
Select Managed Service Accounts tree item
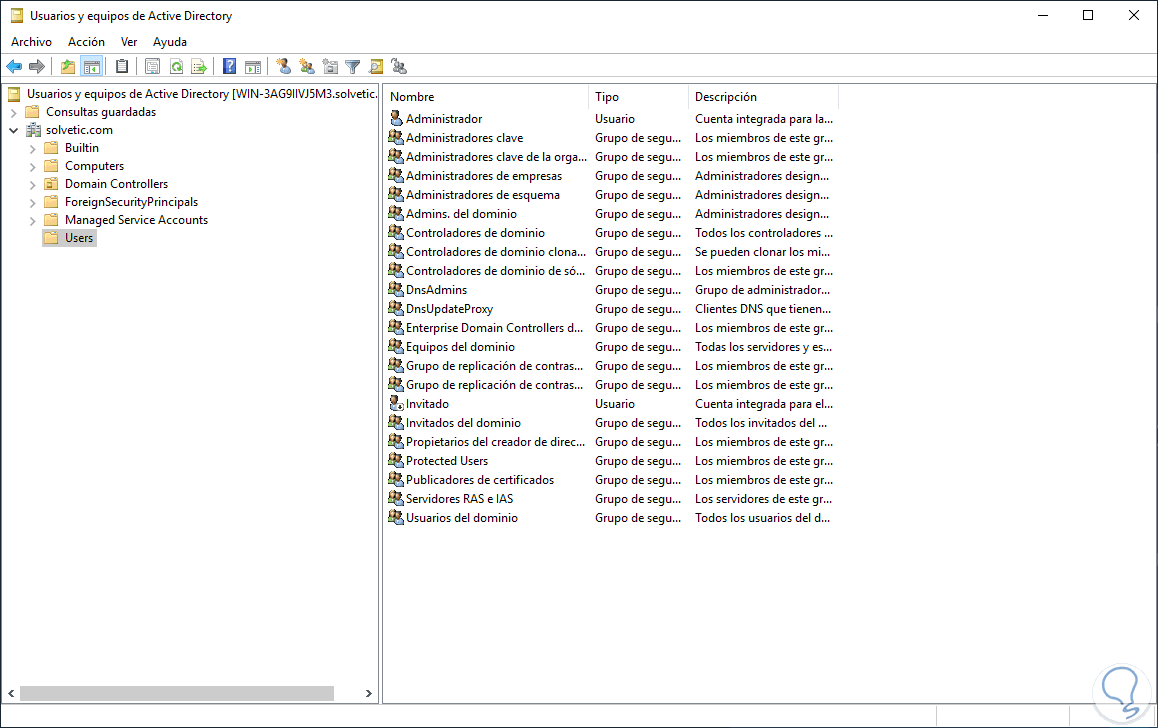pos(137,220)
